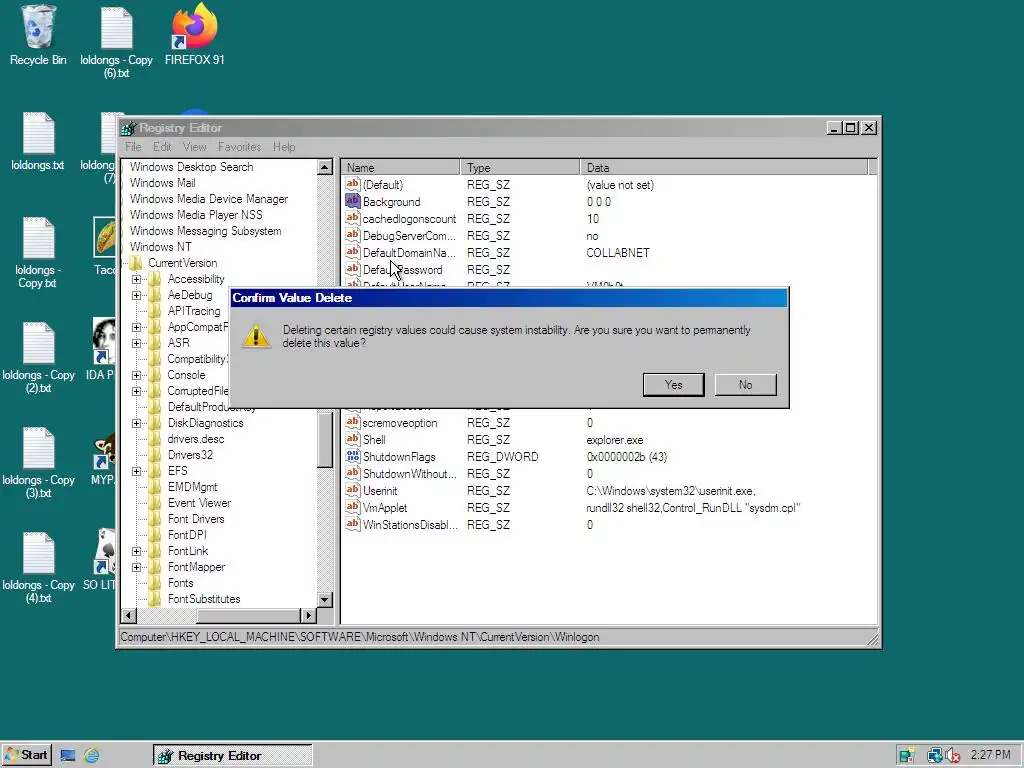Viewport: 1024px width, 768px height.
Task: Sort values by the Name column header
Action: [x=400, y=168]
